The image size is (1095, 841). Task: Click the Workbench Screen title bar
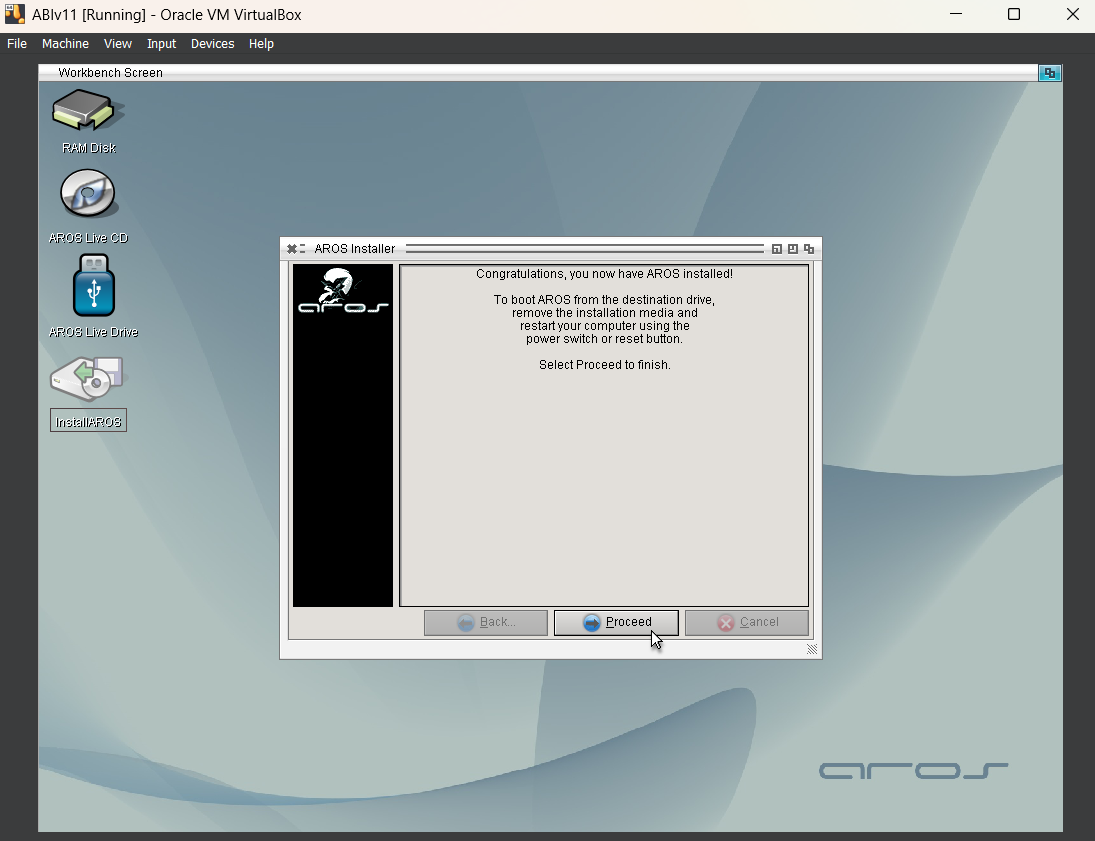[538, 73]
